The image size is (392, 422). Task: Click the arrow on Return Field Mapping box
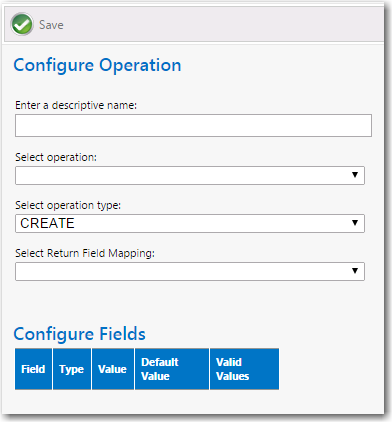tap(355, 271)
